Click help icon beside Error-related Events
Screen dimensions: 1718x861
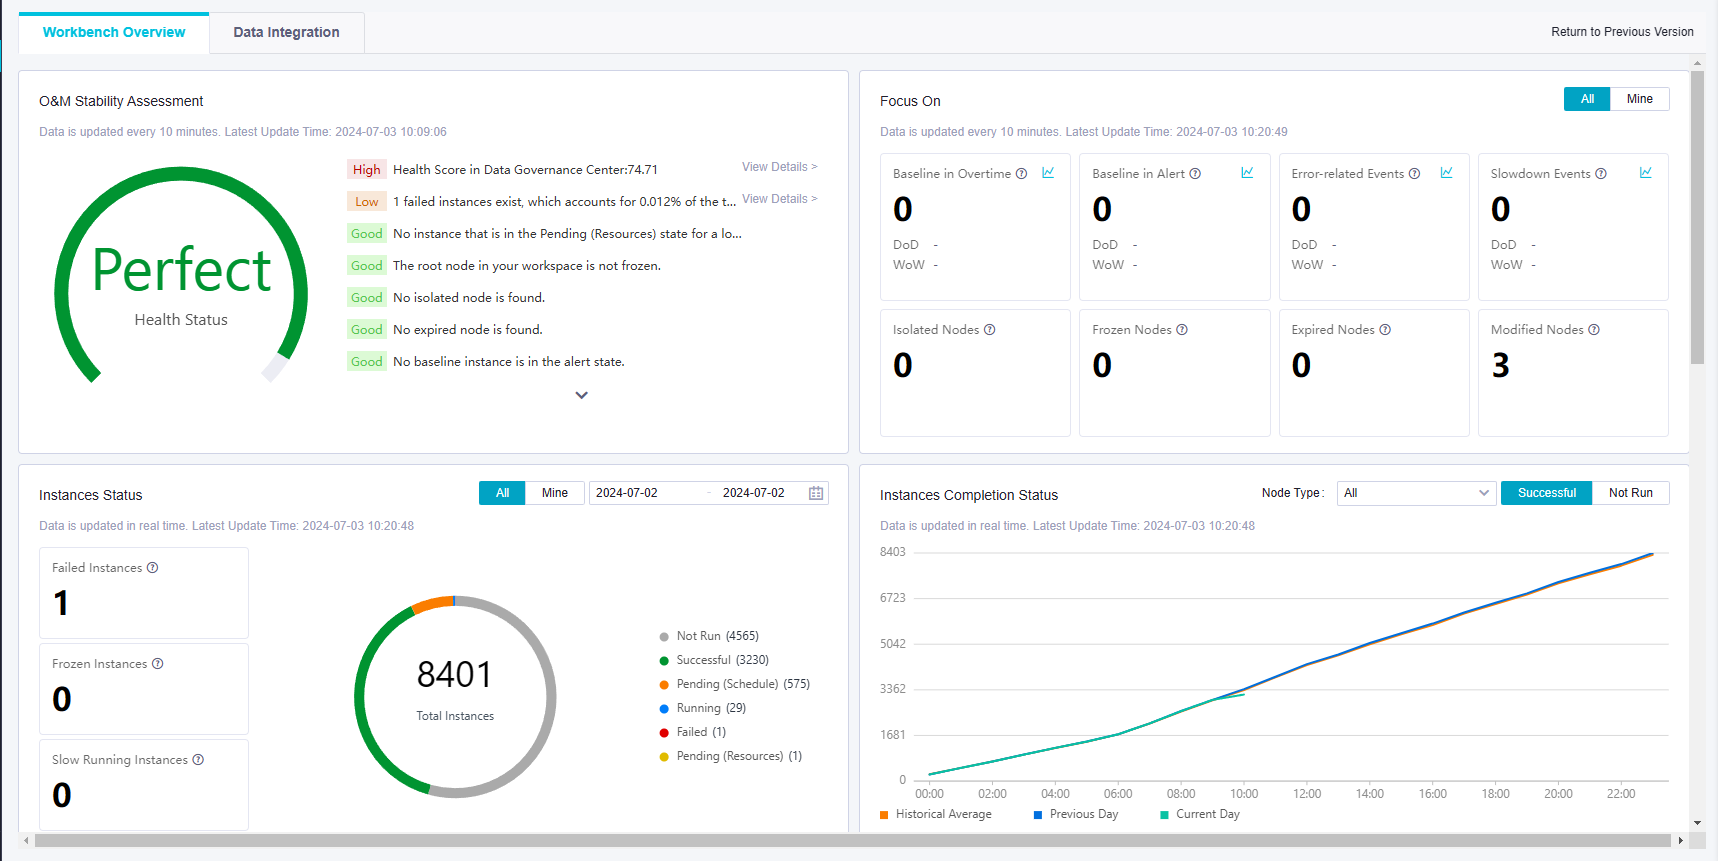[x=1414, y=174]
